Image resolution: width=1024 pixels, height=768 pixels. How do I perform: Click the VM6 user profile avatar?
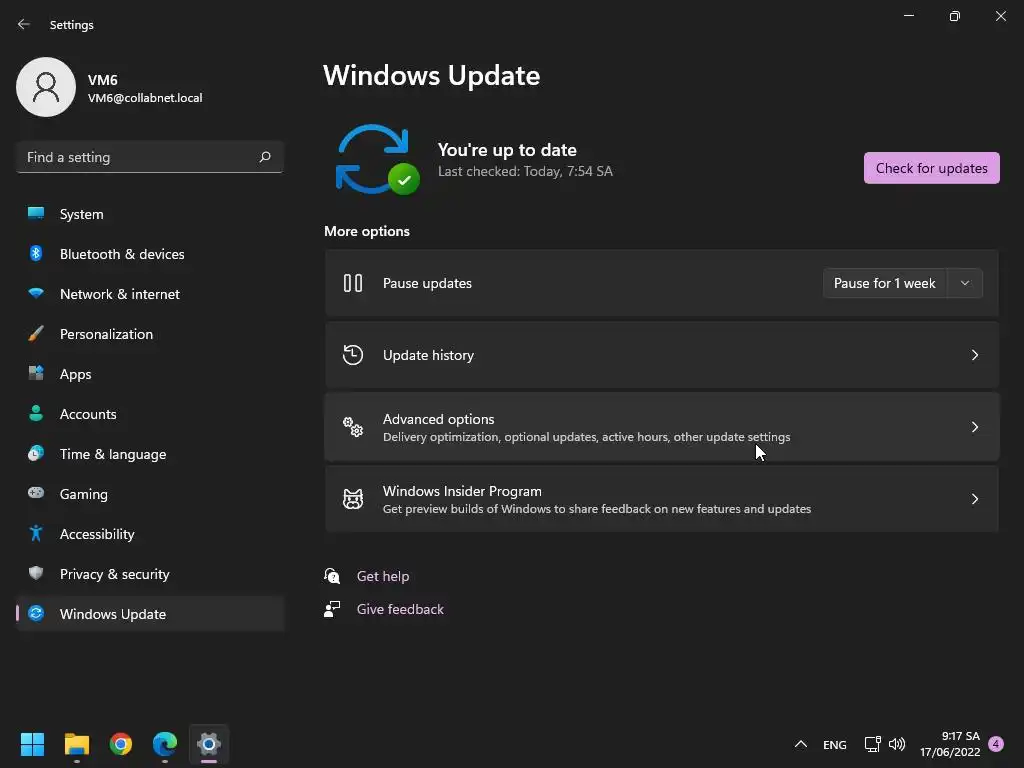pos(46,87)
